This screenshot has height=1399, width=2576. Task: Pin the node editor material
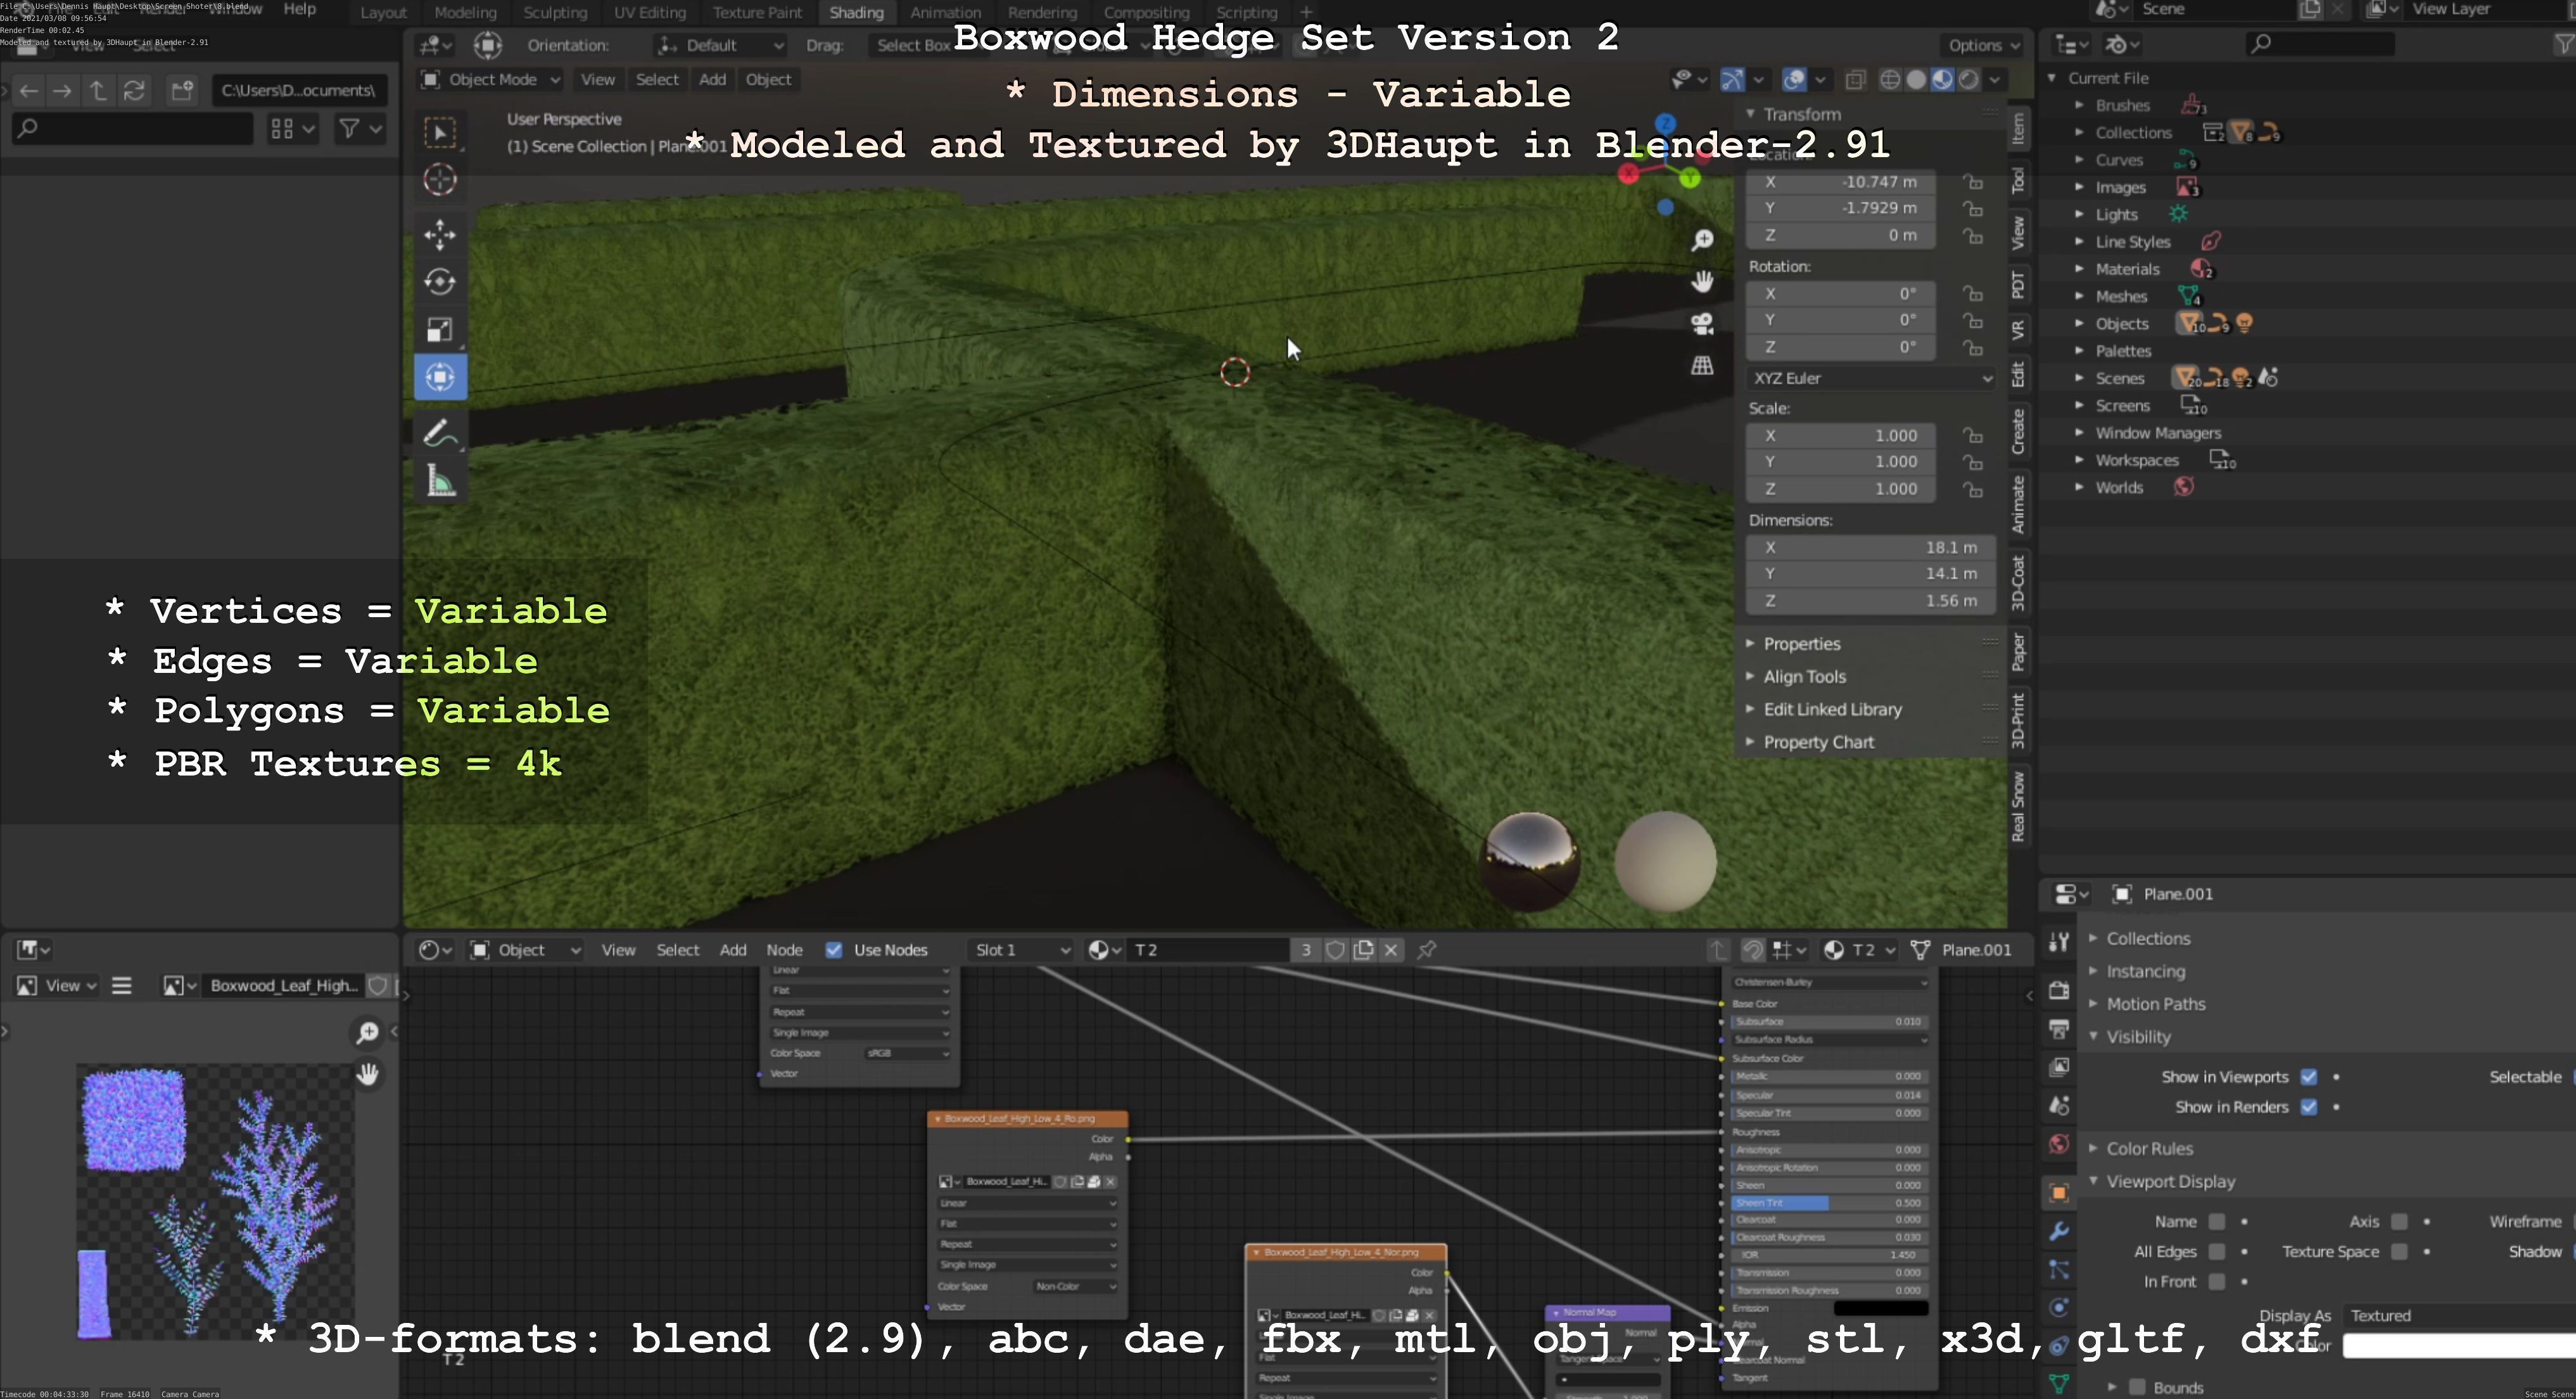tap(1427, 950)
